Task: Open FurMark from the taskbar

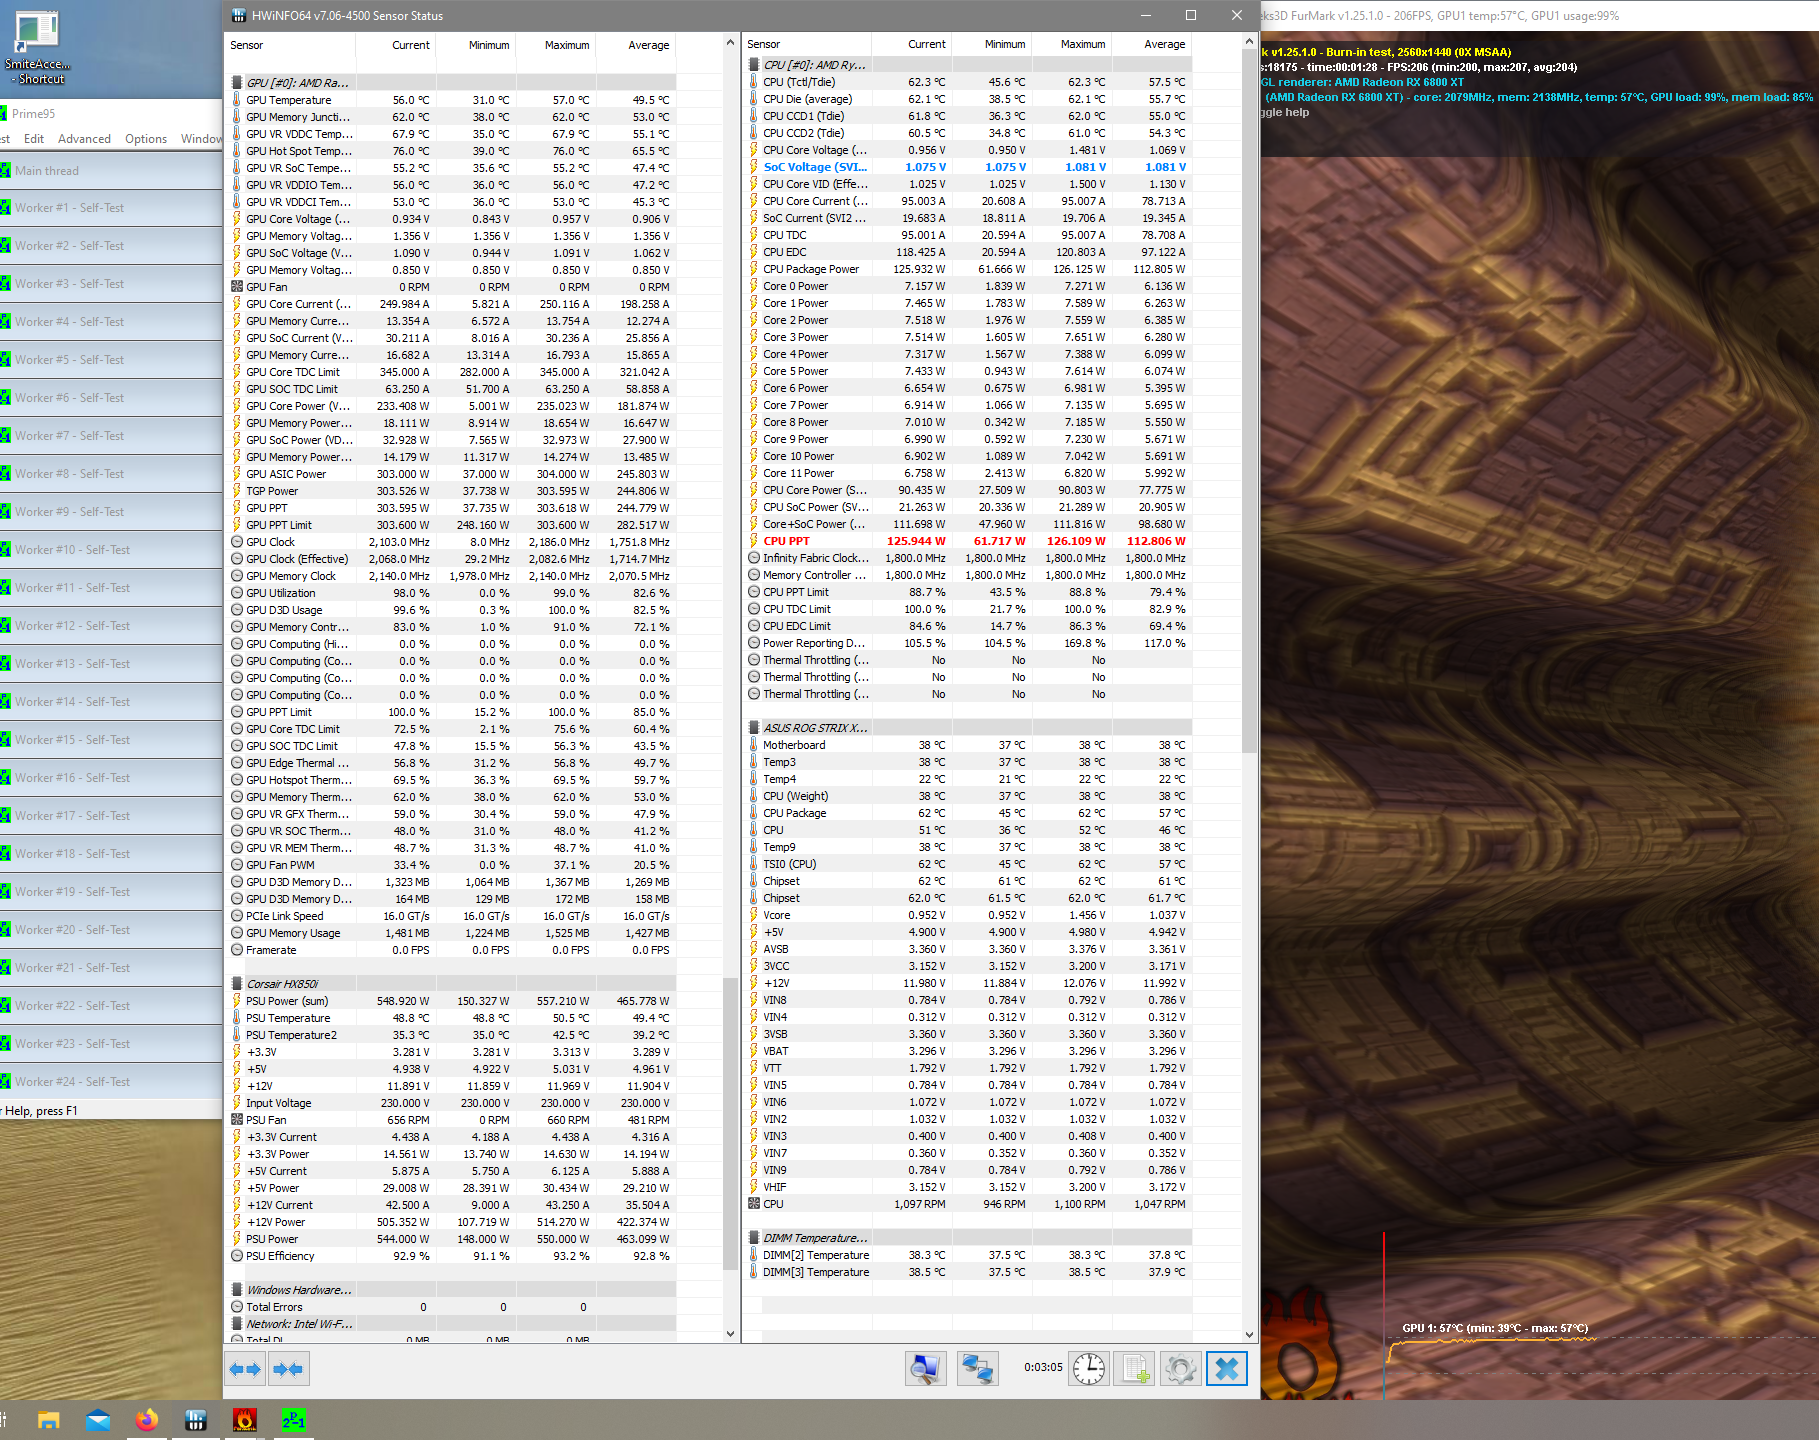Action: coord(245,1419)
